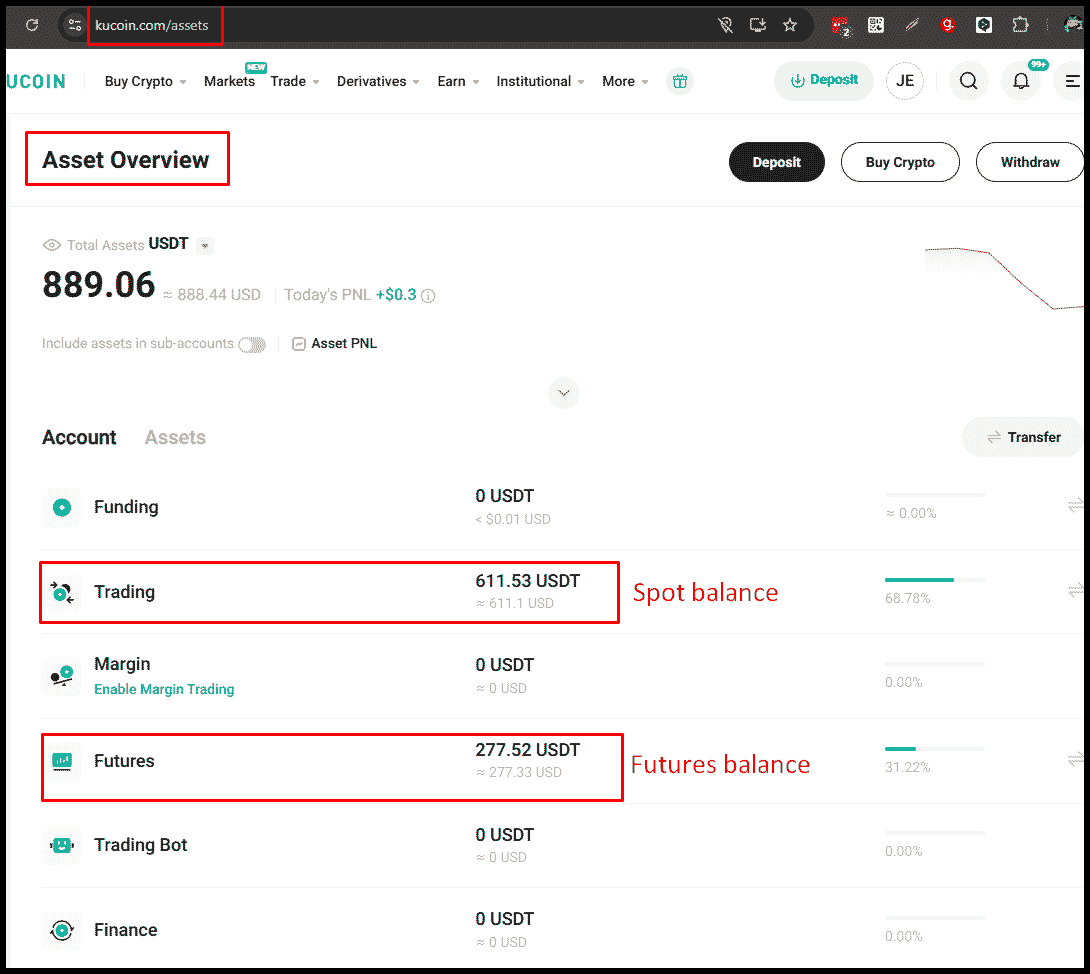Expand the Earn menu

pos(458,81)
